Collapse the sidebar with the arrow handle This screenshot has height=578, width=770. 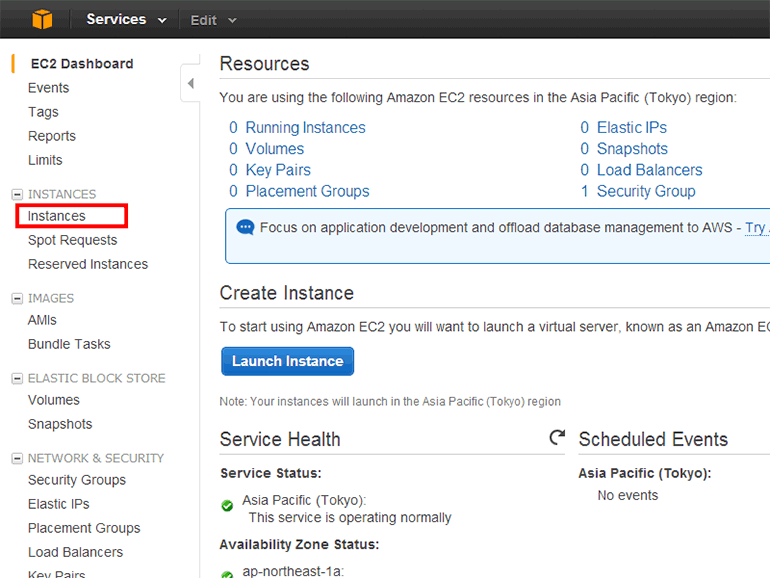coord(190,84)
